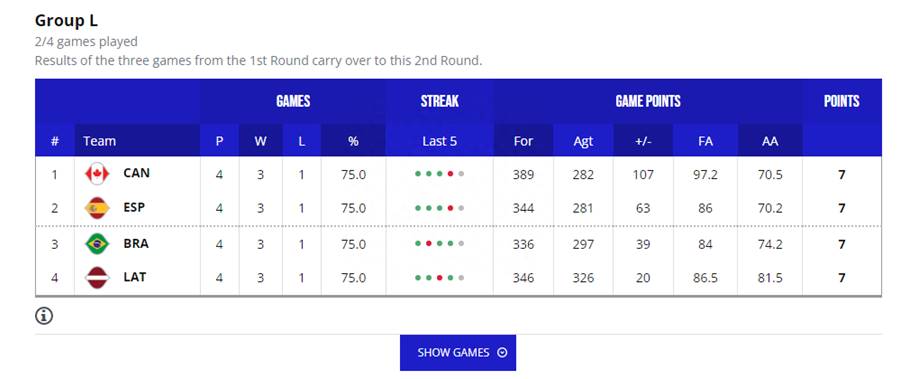900x379 pixels.
Task: Sort by the For column header
Action: [x=523, y=141]
